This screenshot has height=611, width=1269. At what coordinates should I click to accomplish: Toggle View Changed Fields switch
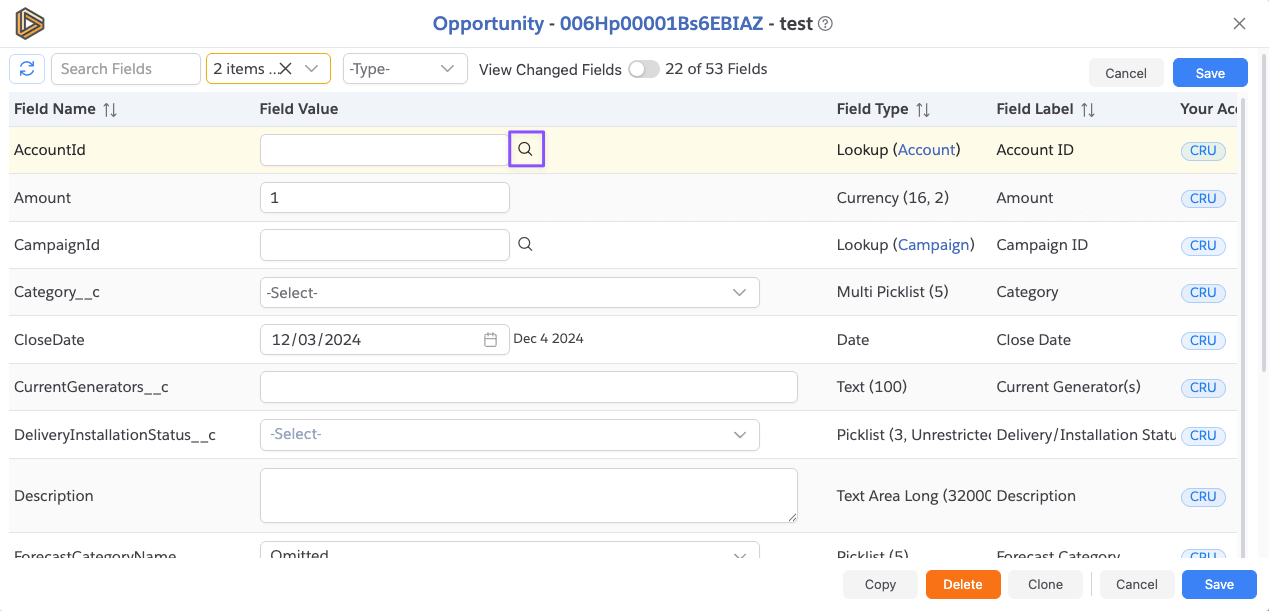644,69
